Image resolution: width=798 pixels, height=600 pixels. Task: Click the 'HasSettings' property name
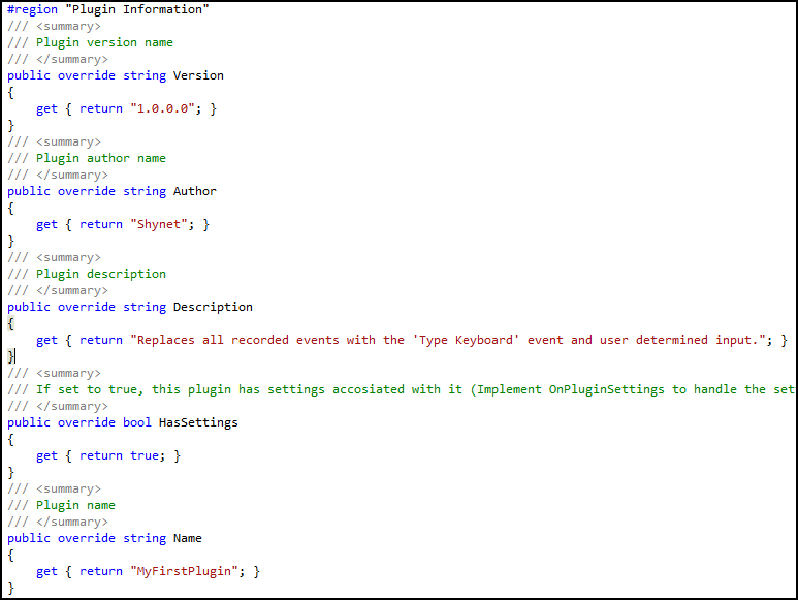pyautogui.click(x=198, y=423)
